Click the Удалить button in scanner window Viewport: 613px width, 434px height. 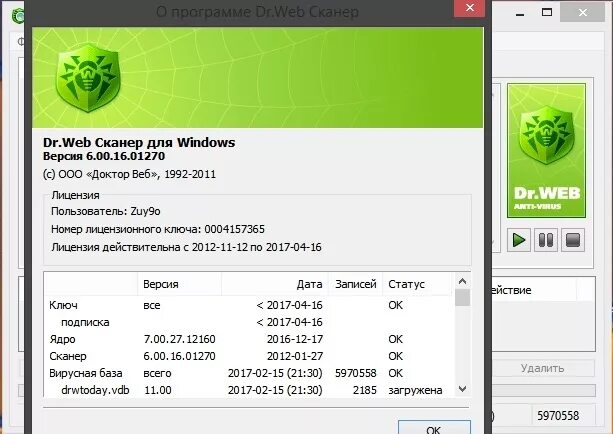click(542, 368)
